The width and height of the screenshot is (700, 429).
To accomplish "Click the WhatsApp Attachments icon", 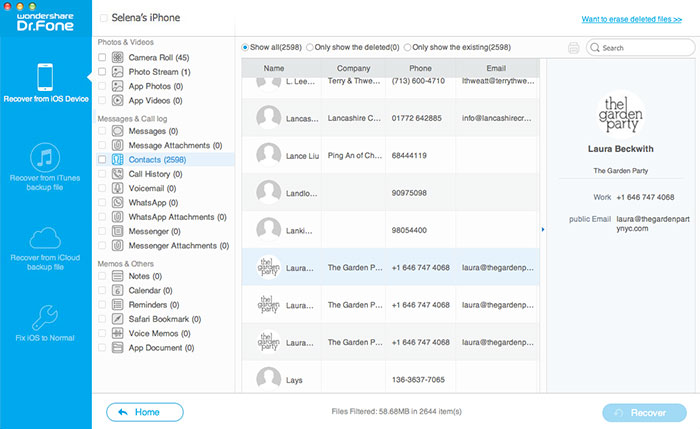I will (x=117, y=217).
